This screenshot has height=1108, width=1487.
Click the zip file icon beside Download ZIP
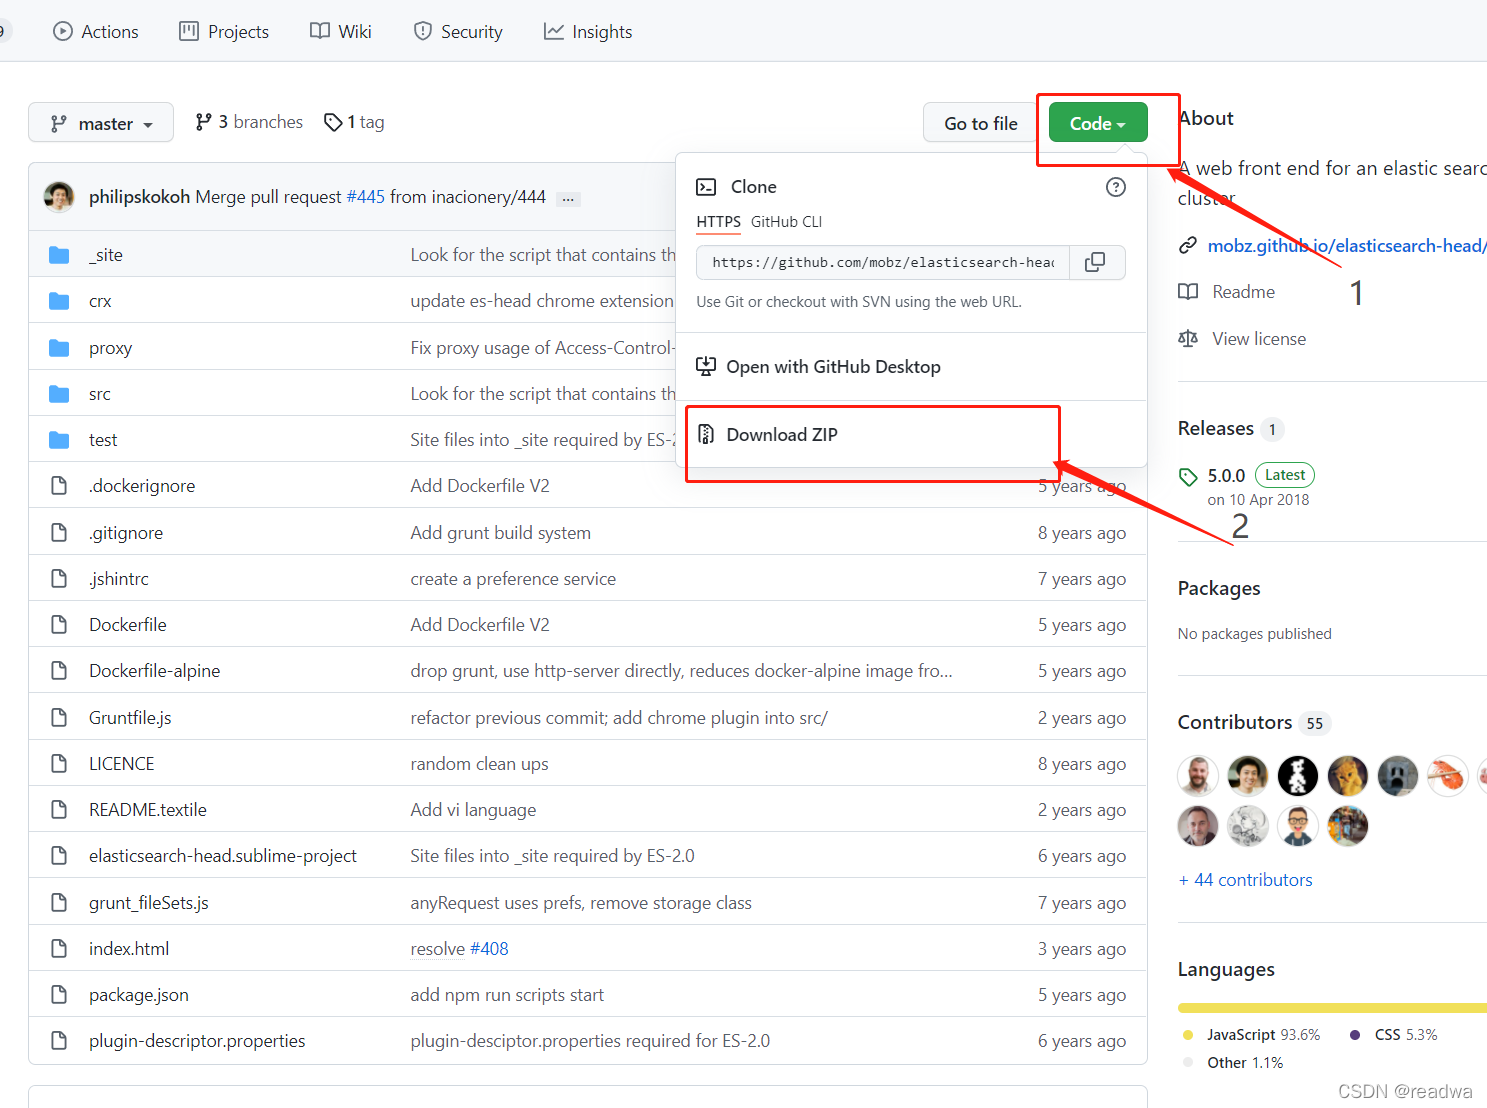[706, 435]
